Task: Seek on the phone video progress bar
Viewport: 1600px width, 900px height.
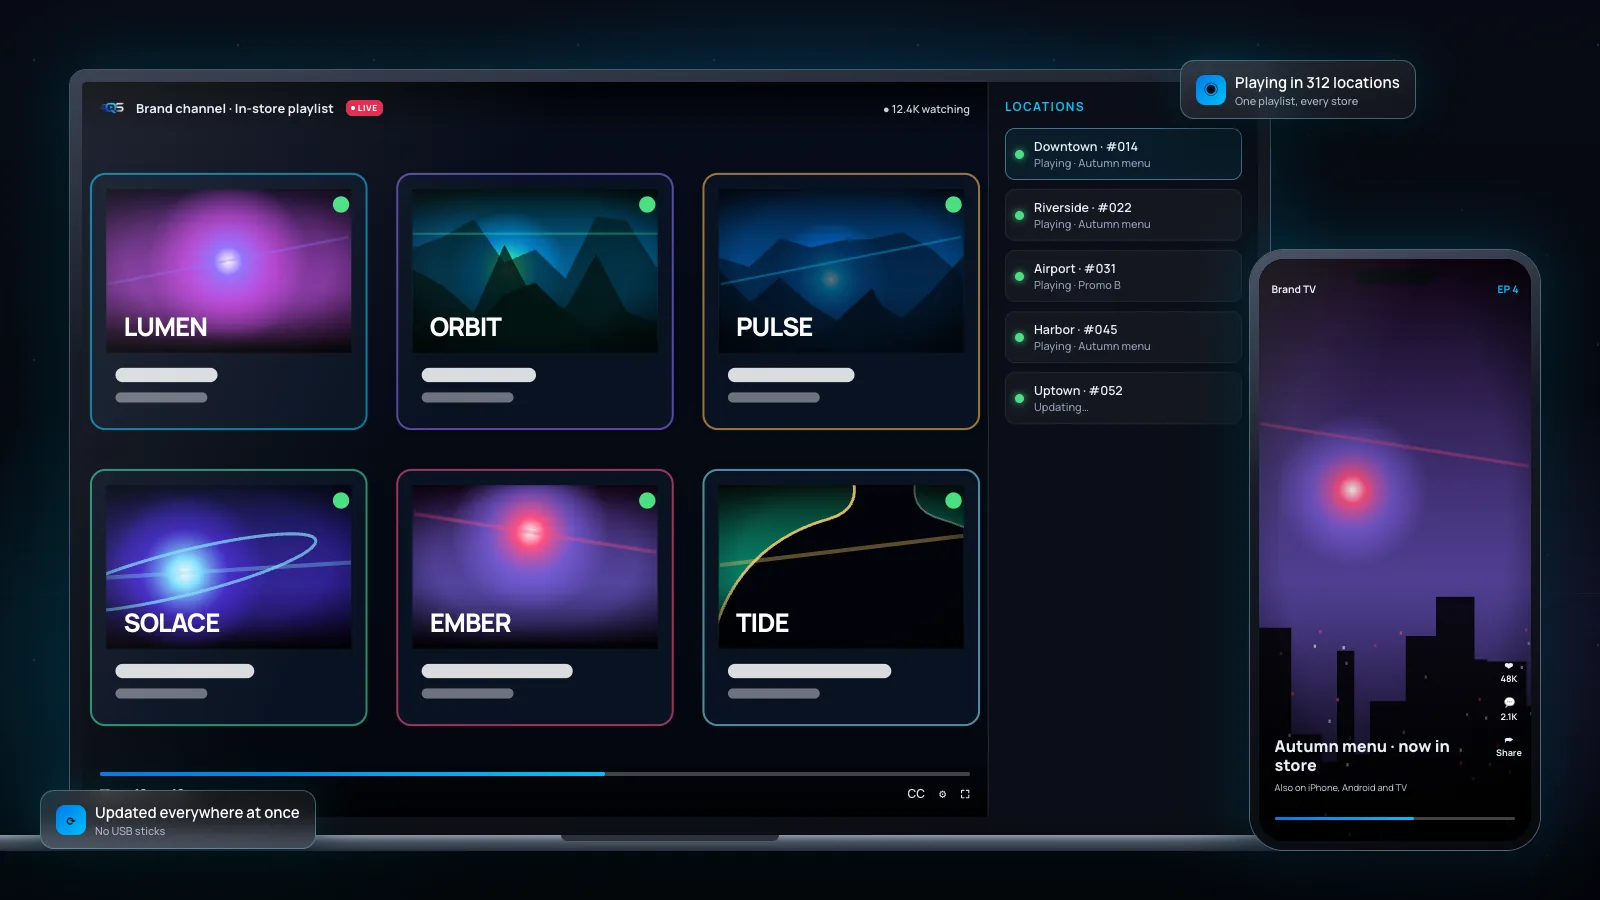Action: (1395, 818)
